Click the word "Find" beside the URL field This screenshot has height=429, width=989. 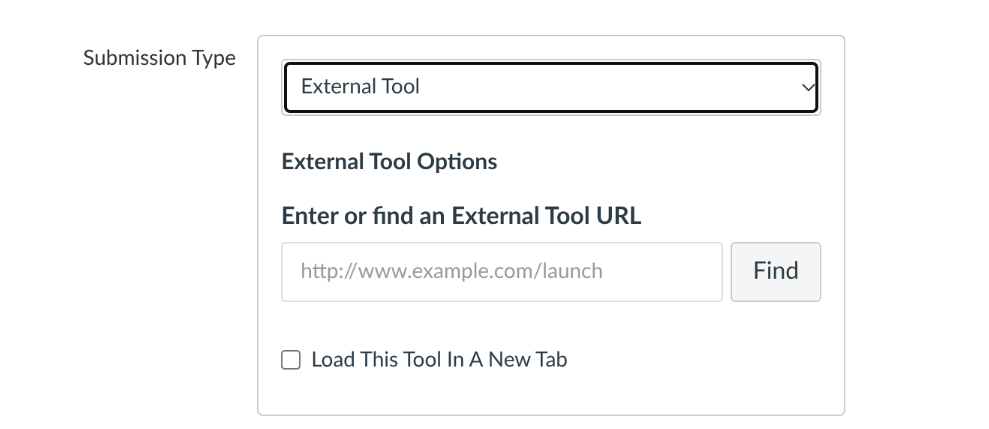pyautogui.click(x=775, y=271)
